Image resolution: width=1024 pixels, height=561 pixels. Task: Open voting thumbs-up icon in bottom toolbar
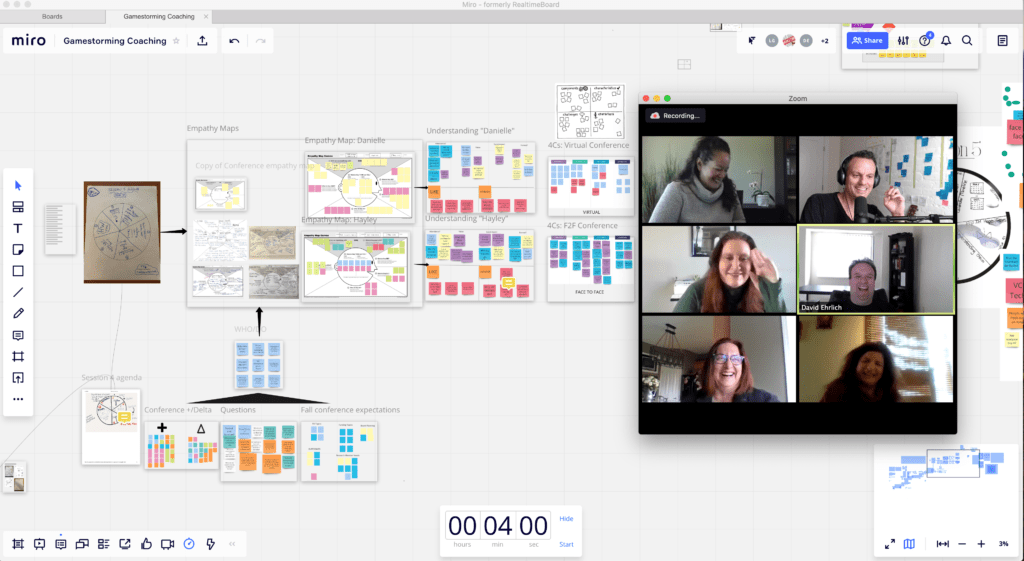(x=146, y=544)
